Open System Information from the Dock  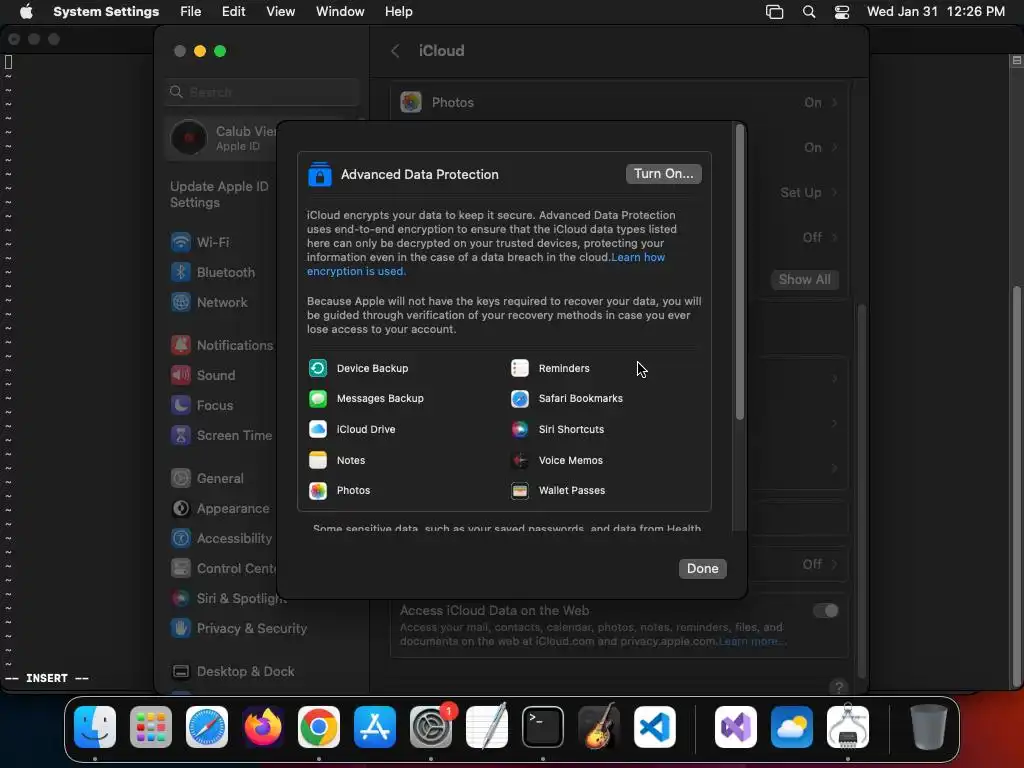(x=848, y=727)
